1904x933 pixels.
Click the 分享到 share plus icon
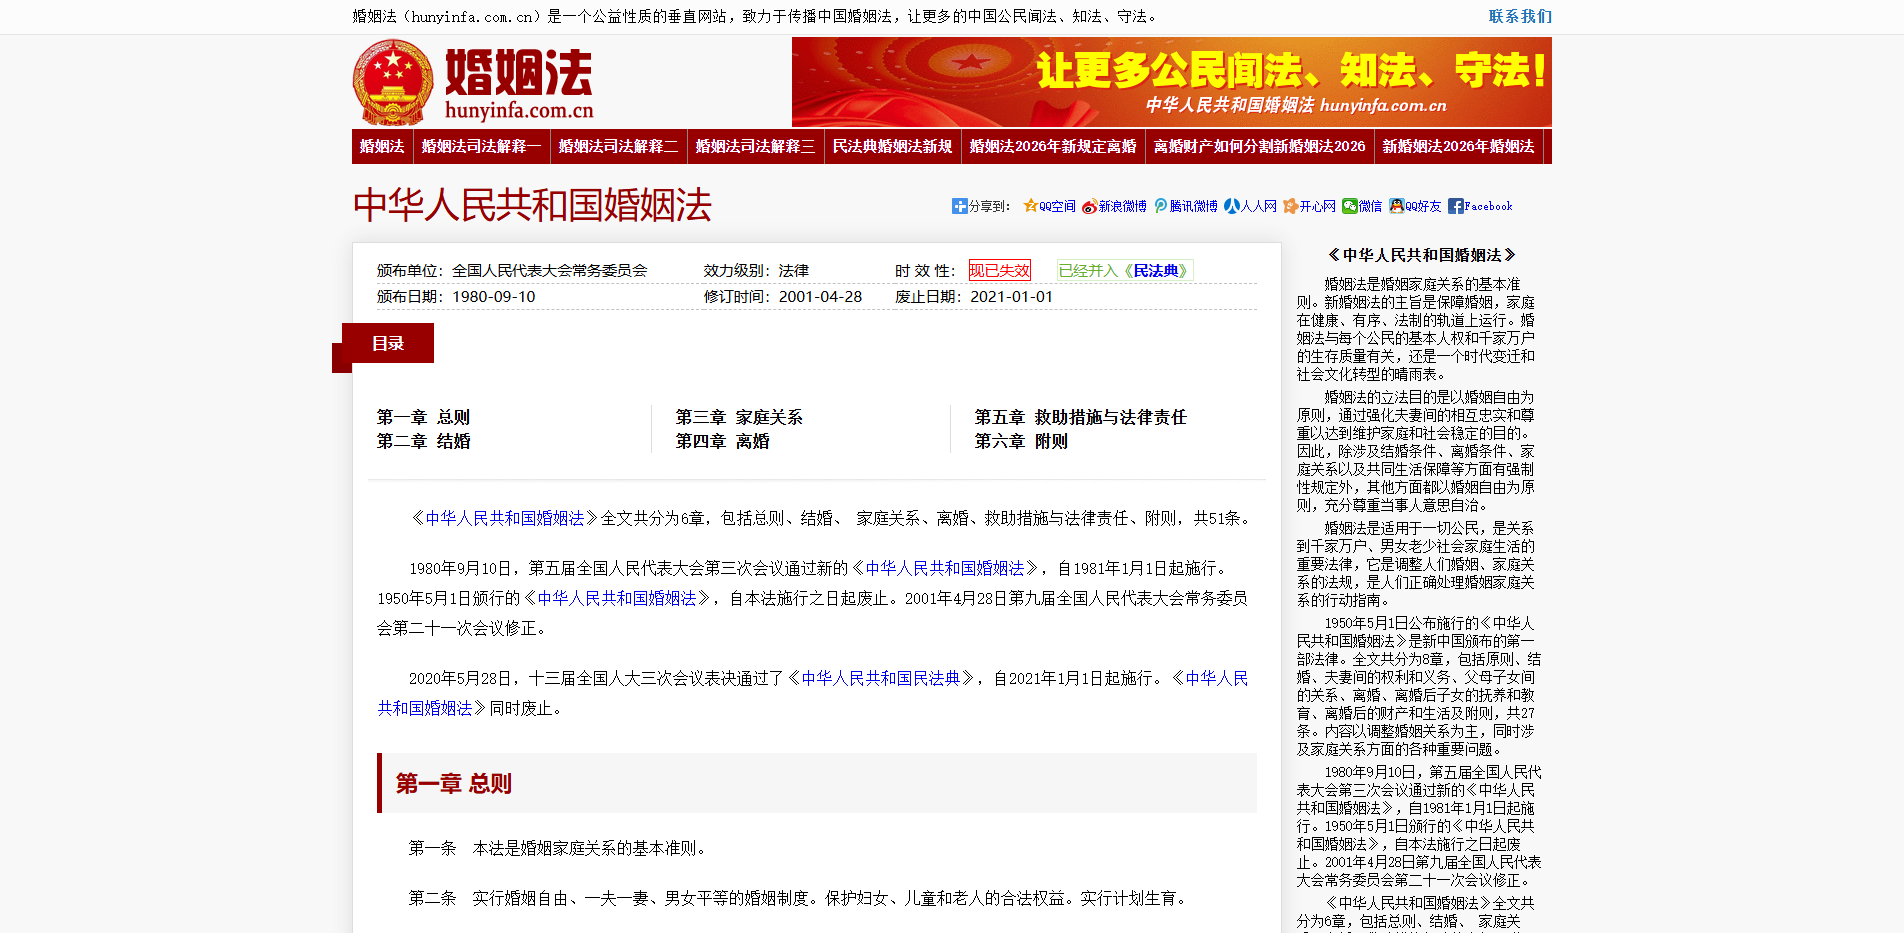tap(959, 205)
